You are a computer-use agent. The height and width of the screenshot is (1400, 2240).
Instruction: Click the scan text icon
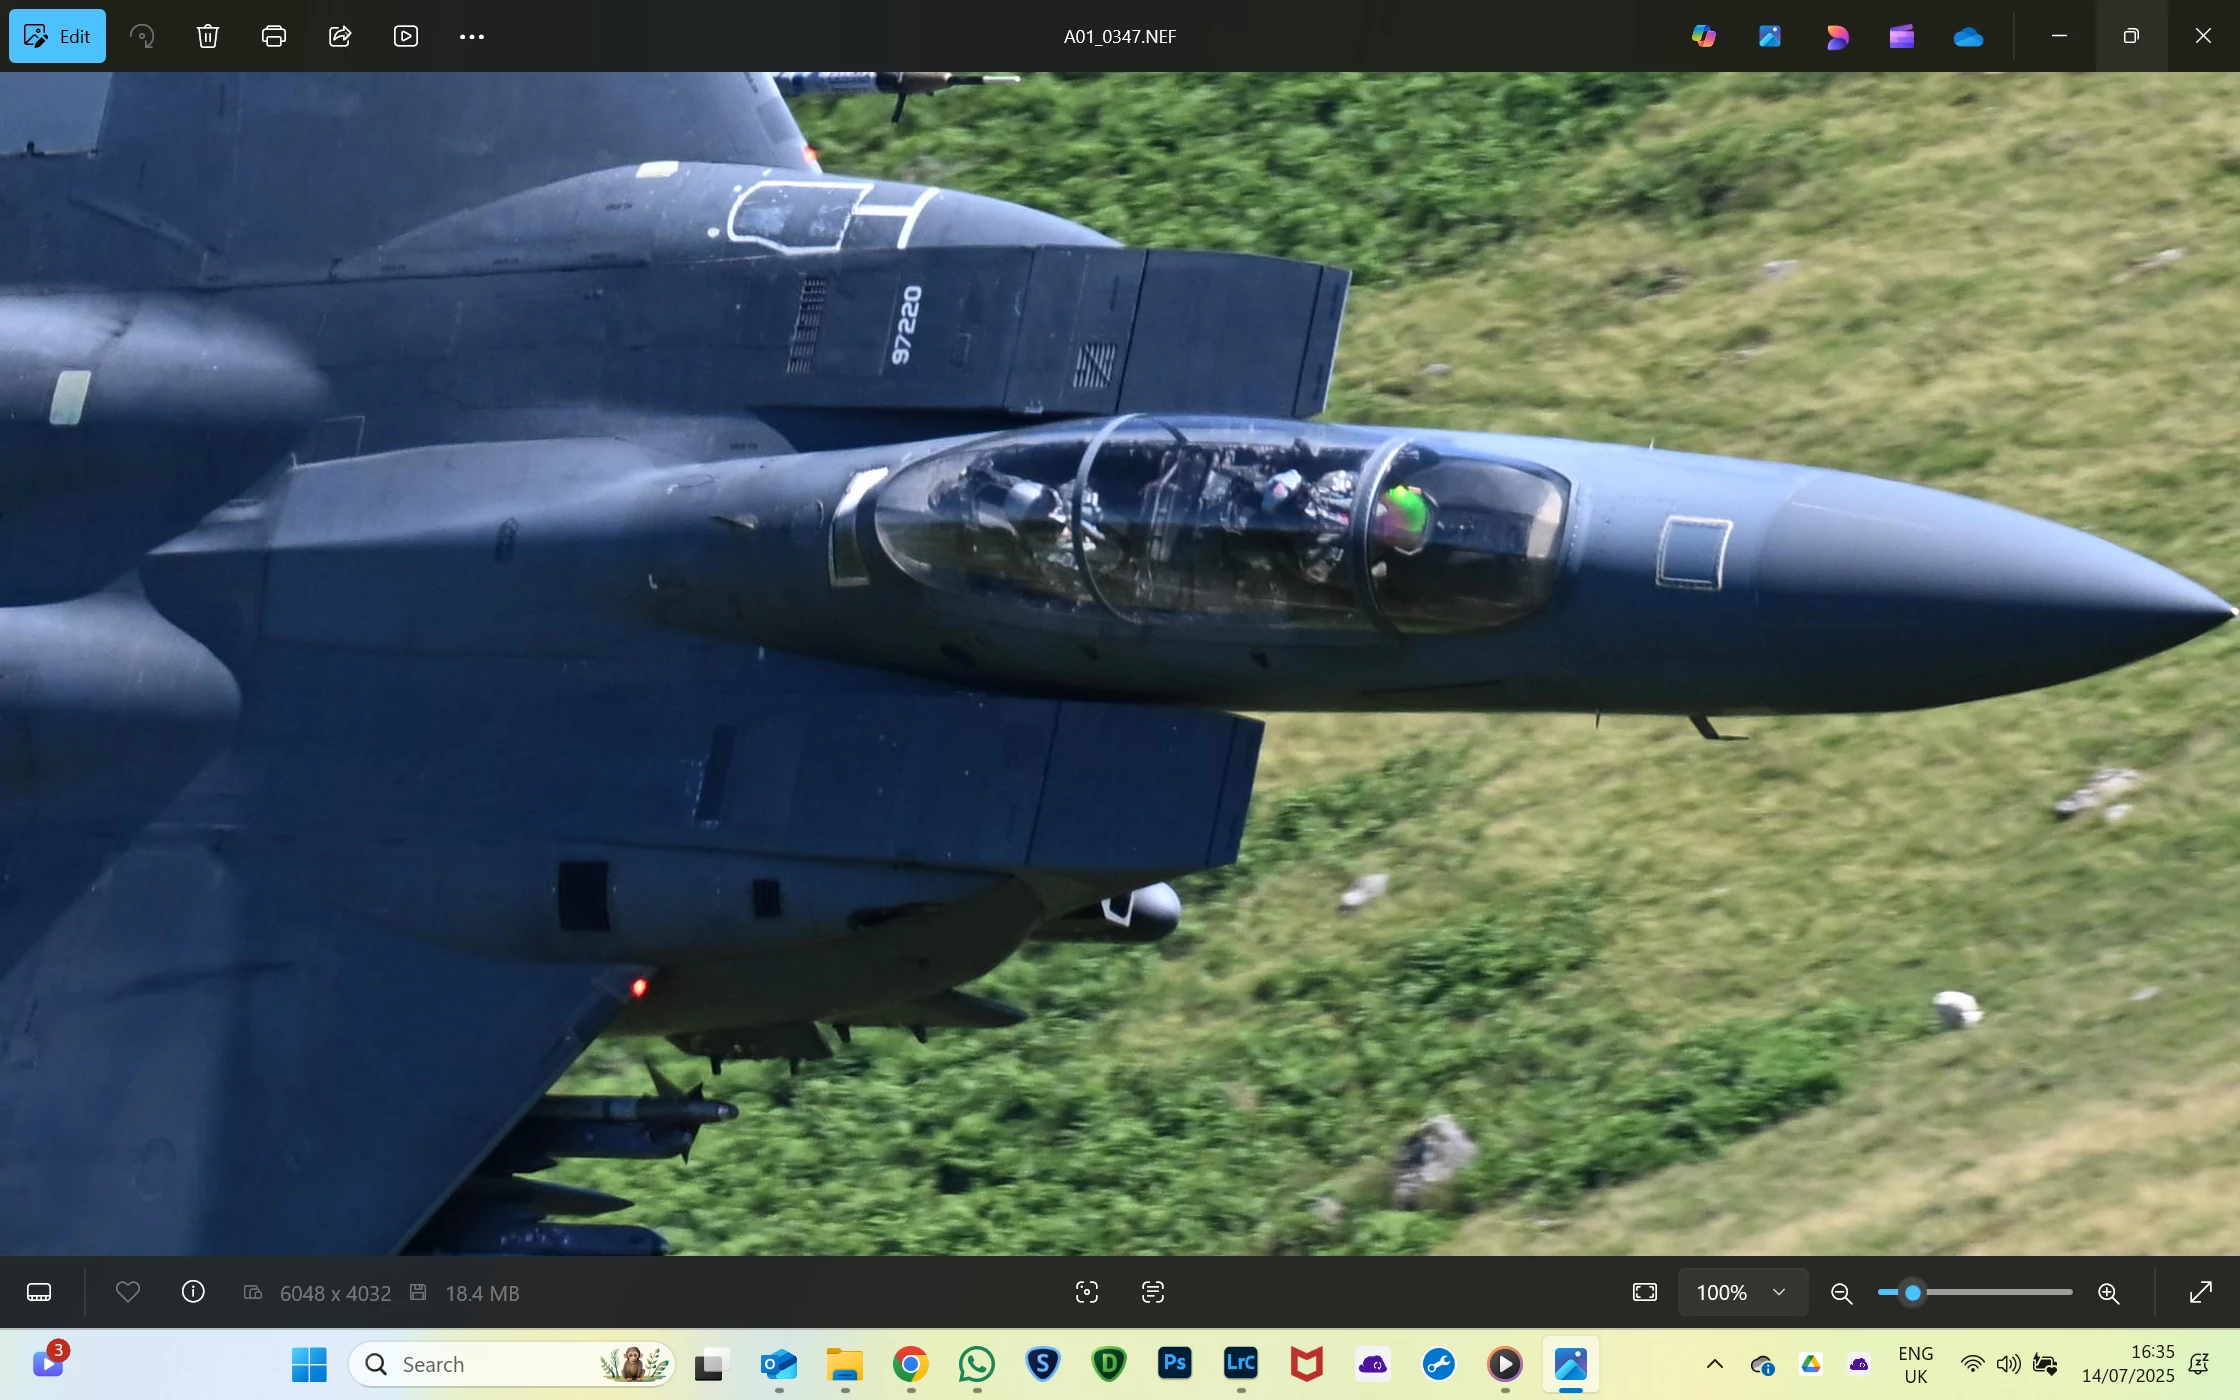point(1153,1292)
